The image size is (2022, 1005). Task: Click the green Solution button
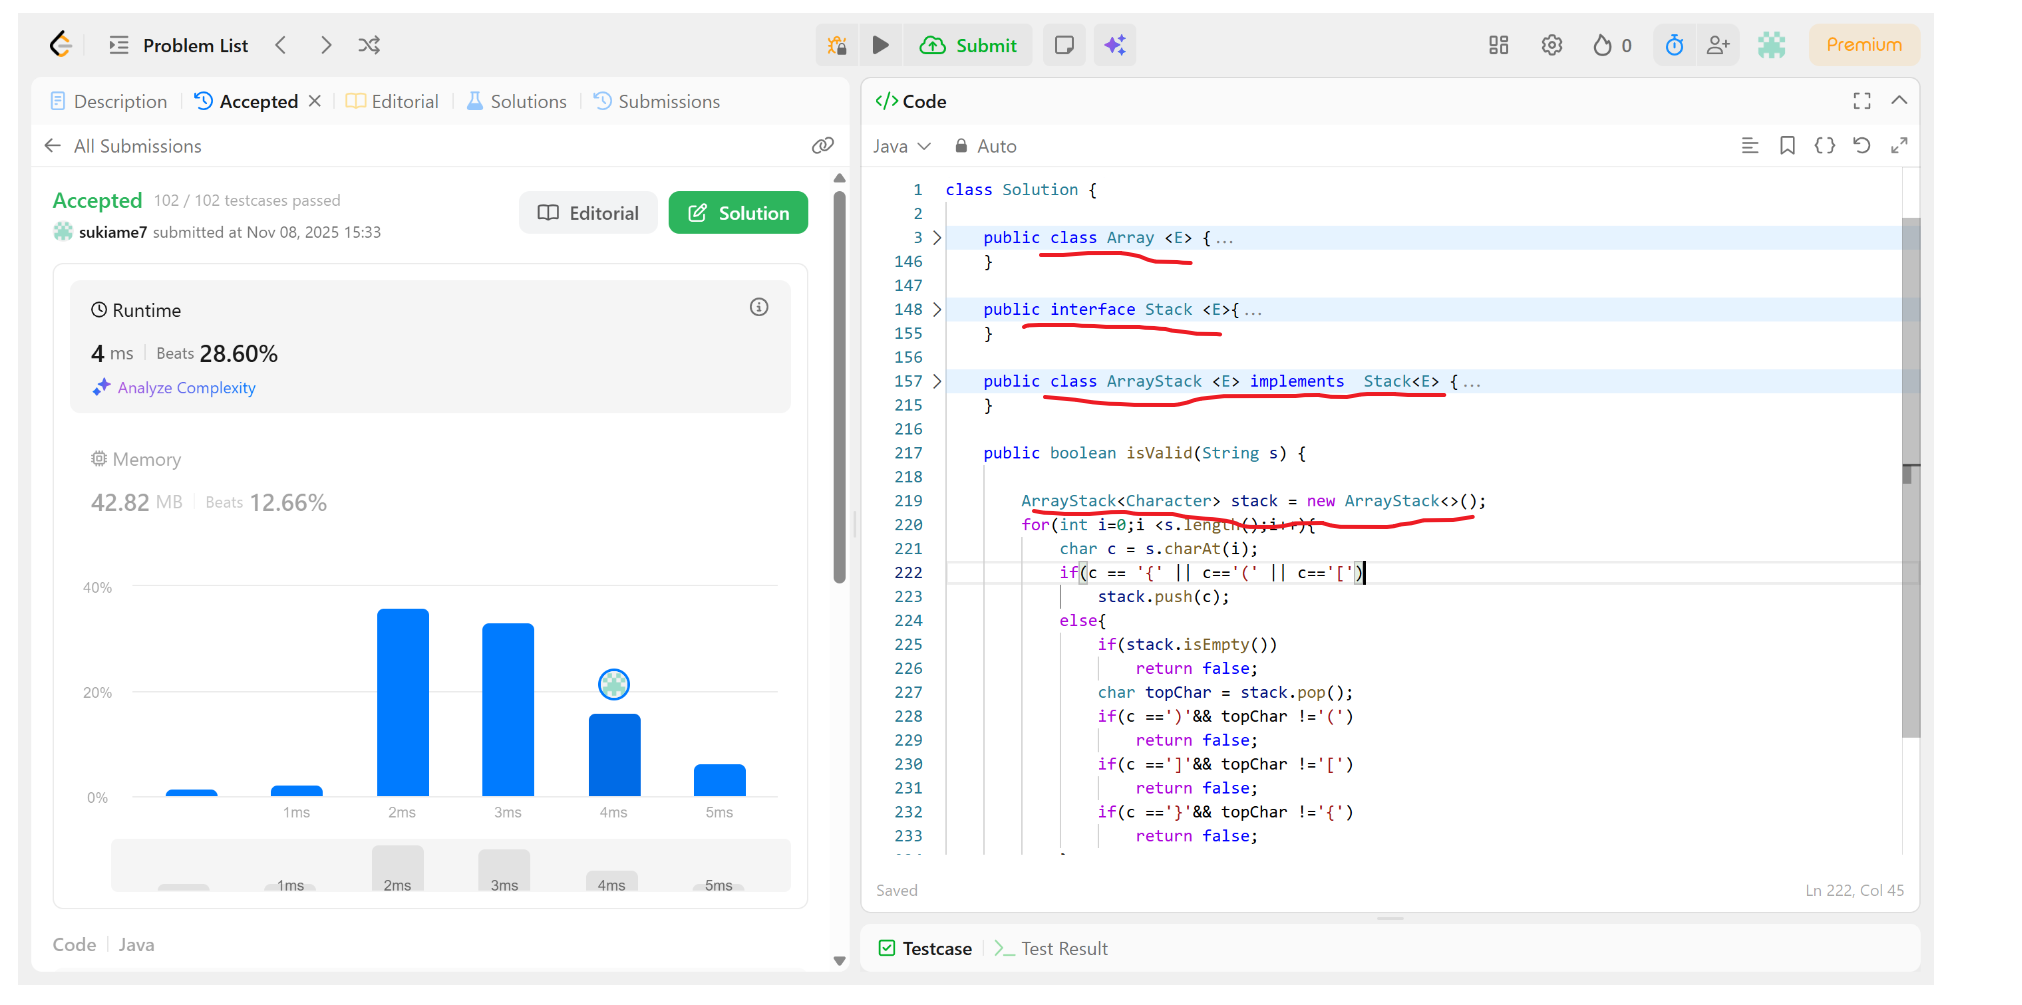click(738, 213)
